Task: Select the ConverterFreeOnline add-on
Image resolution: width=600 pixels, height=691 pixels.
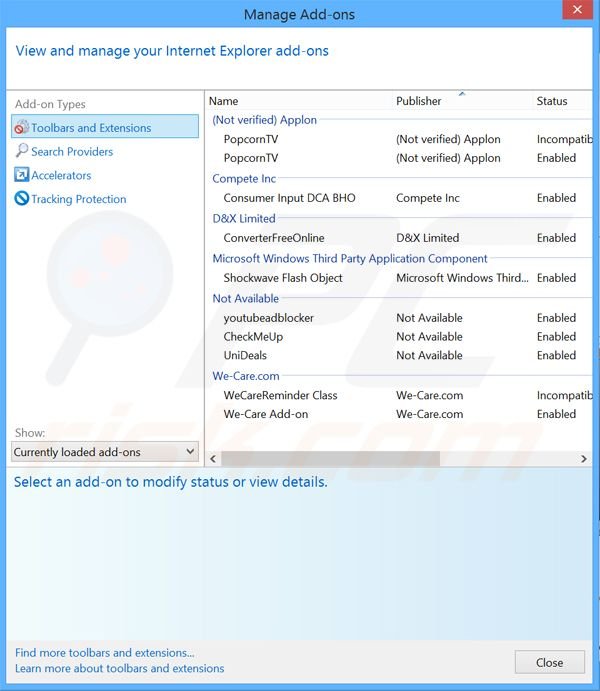Action: pos(399,238)
